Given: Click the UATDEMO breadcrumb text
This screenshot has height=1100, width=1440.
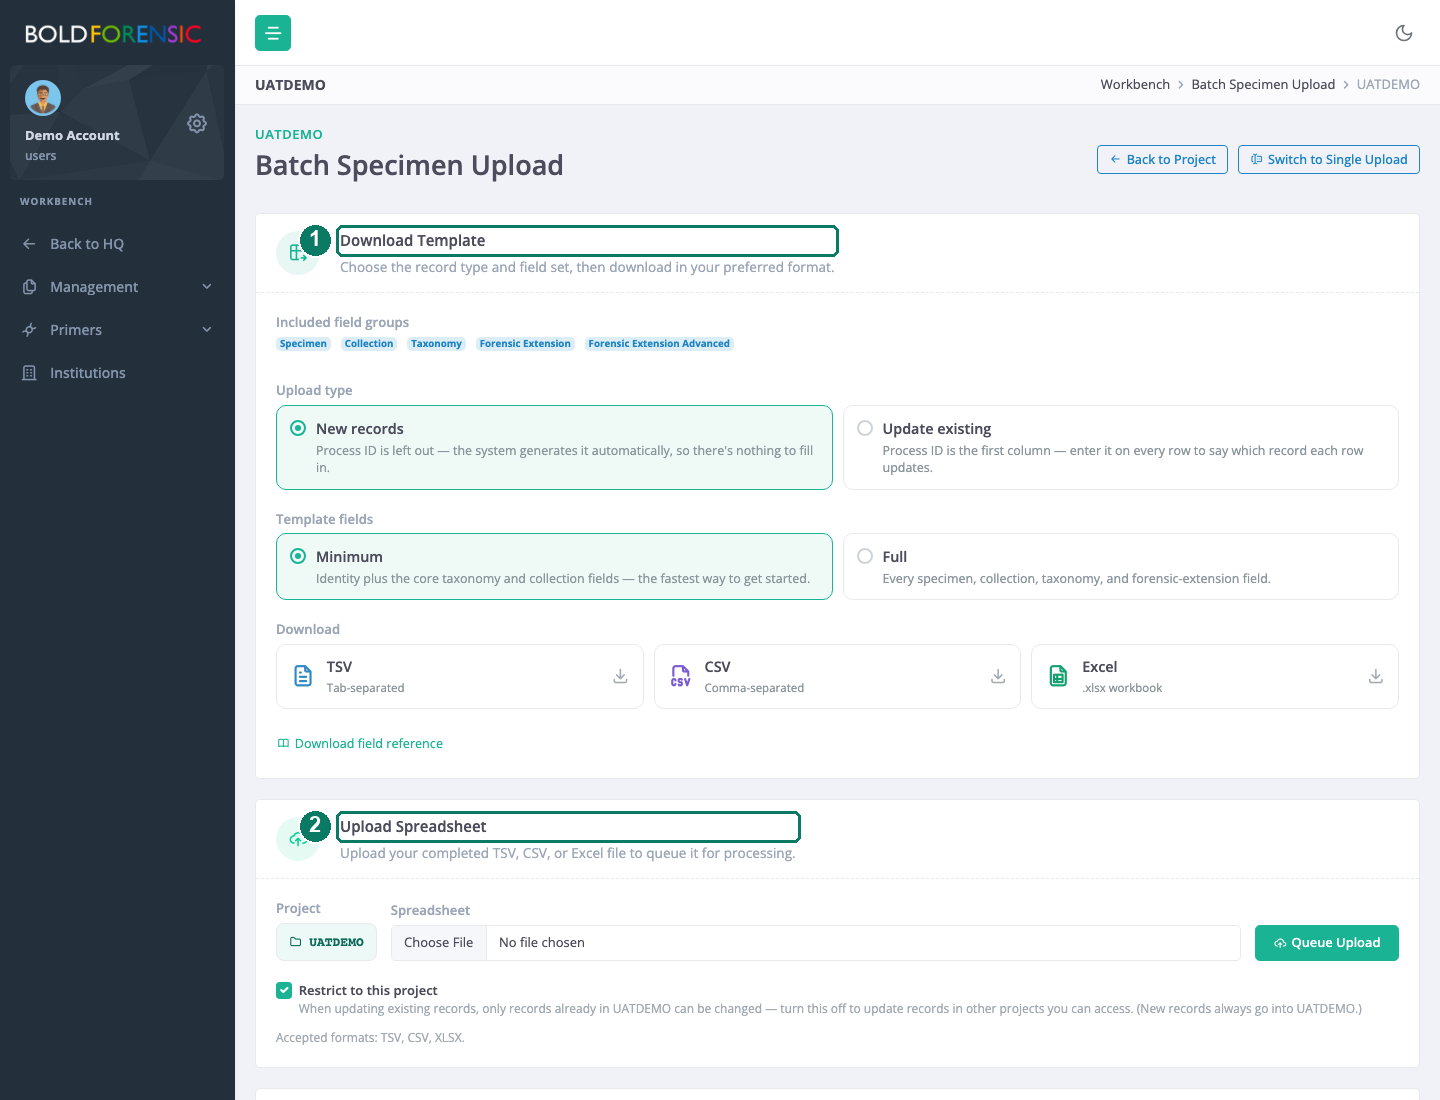Looking at the screenshot, I should [x=1388, y=84].
